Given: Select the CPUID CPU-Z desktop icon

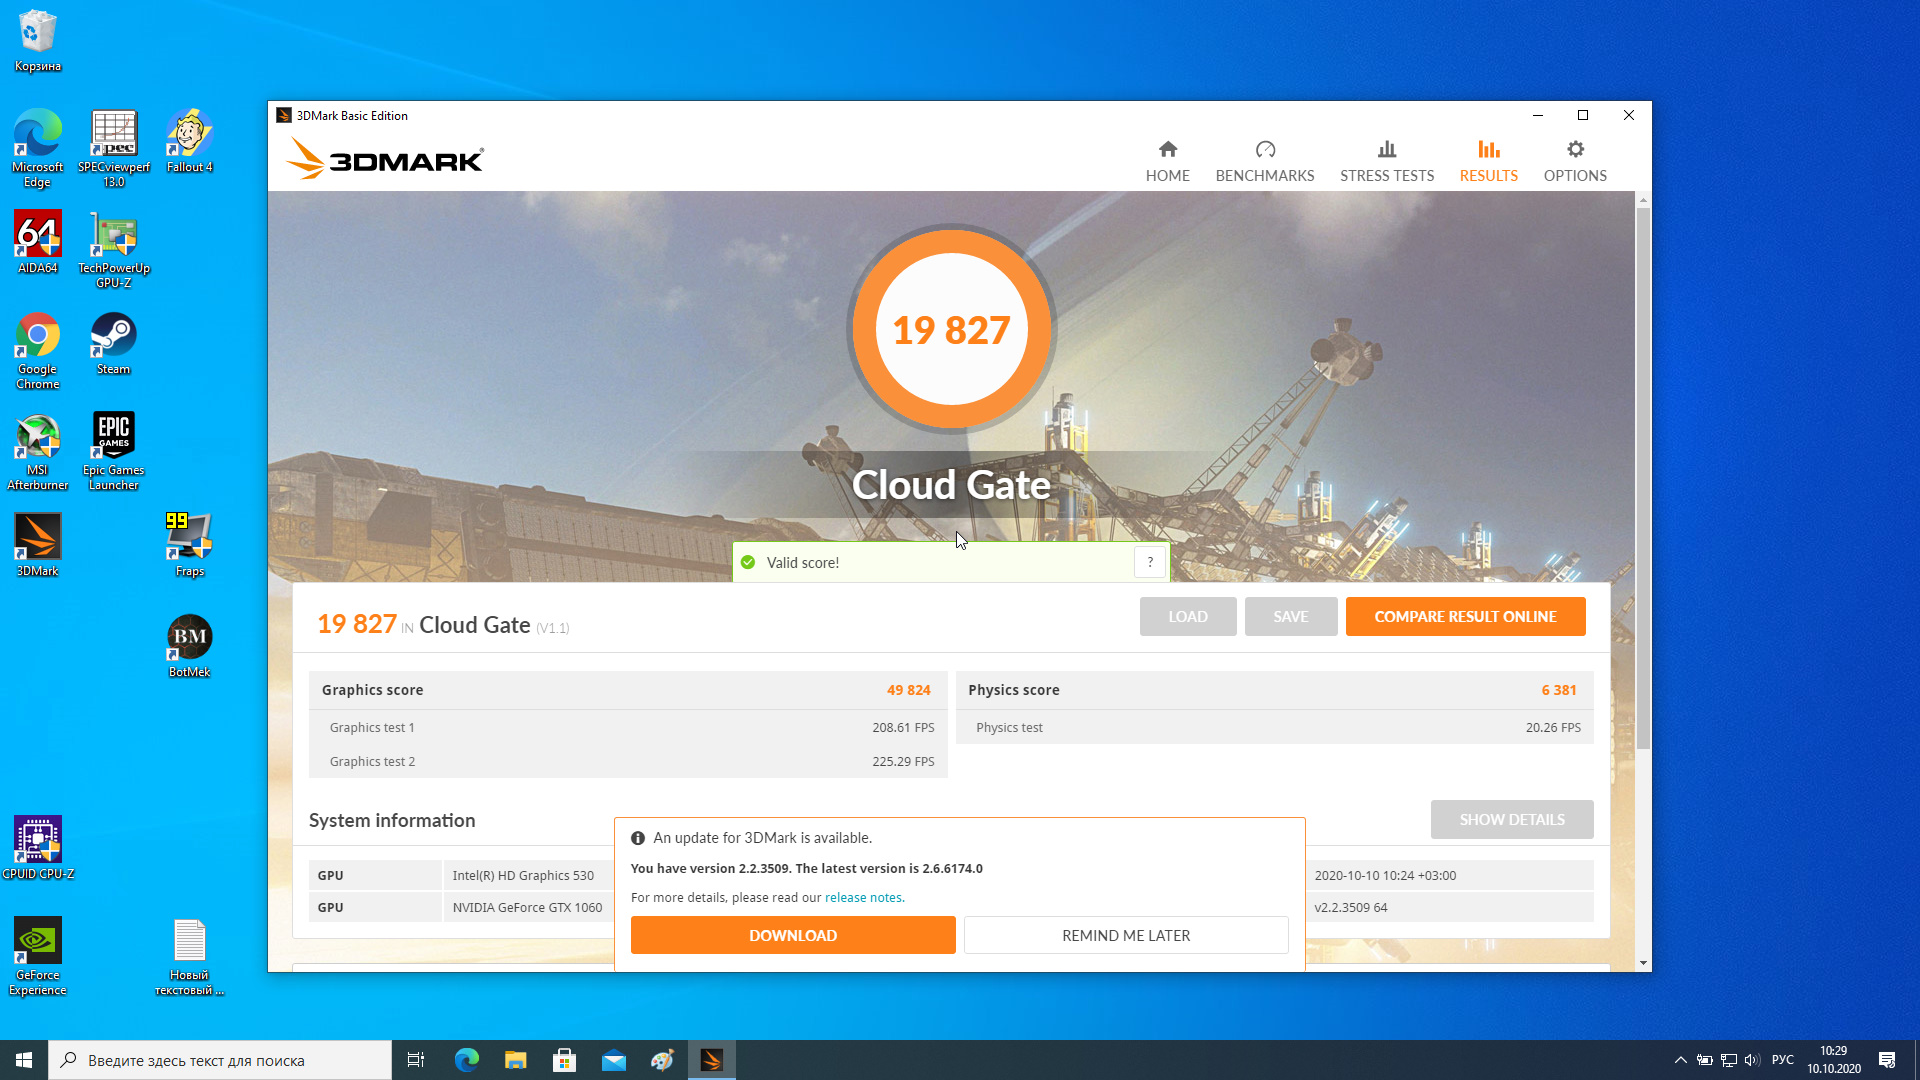Looking at the screenshot, I should coord(38,847).
